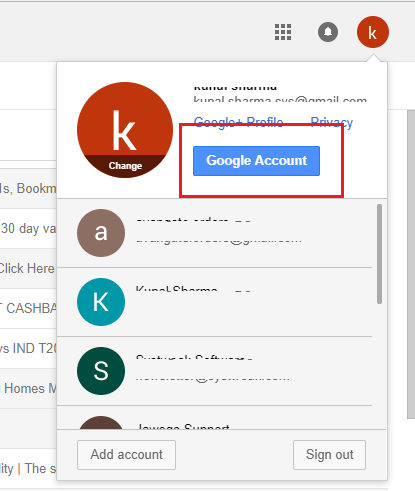Viewport: 415px width, 491px height.
Task: Click the Google Account button
Action: tap(256, 161)
